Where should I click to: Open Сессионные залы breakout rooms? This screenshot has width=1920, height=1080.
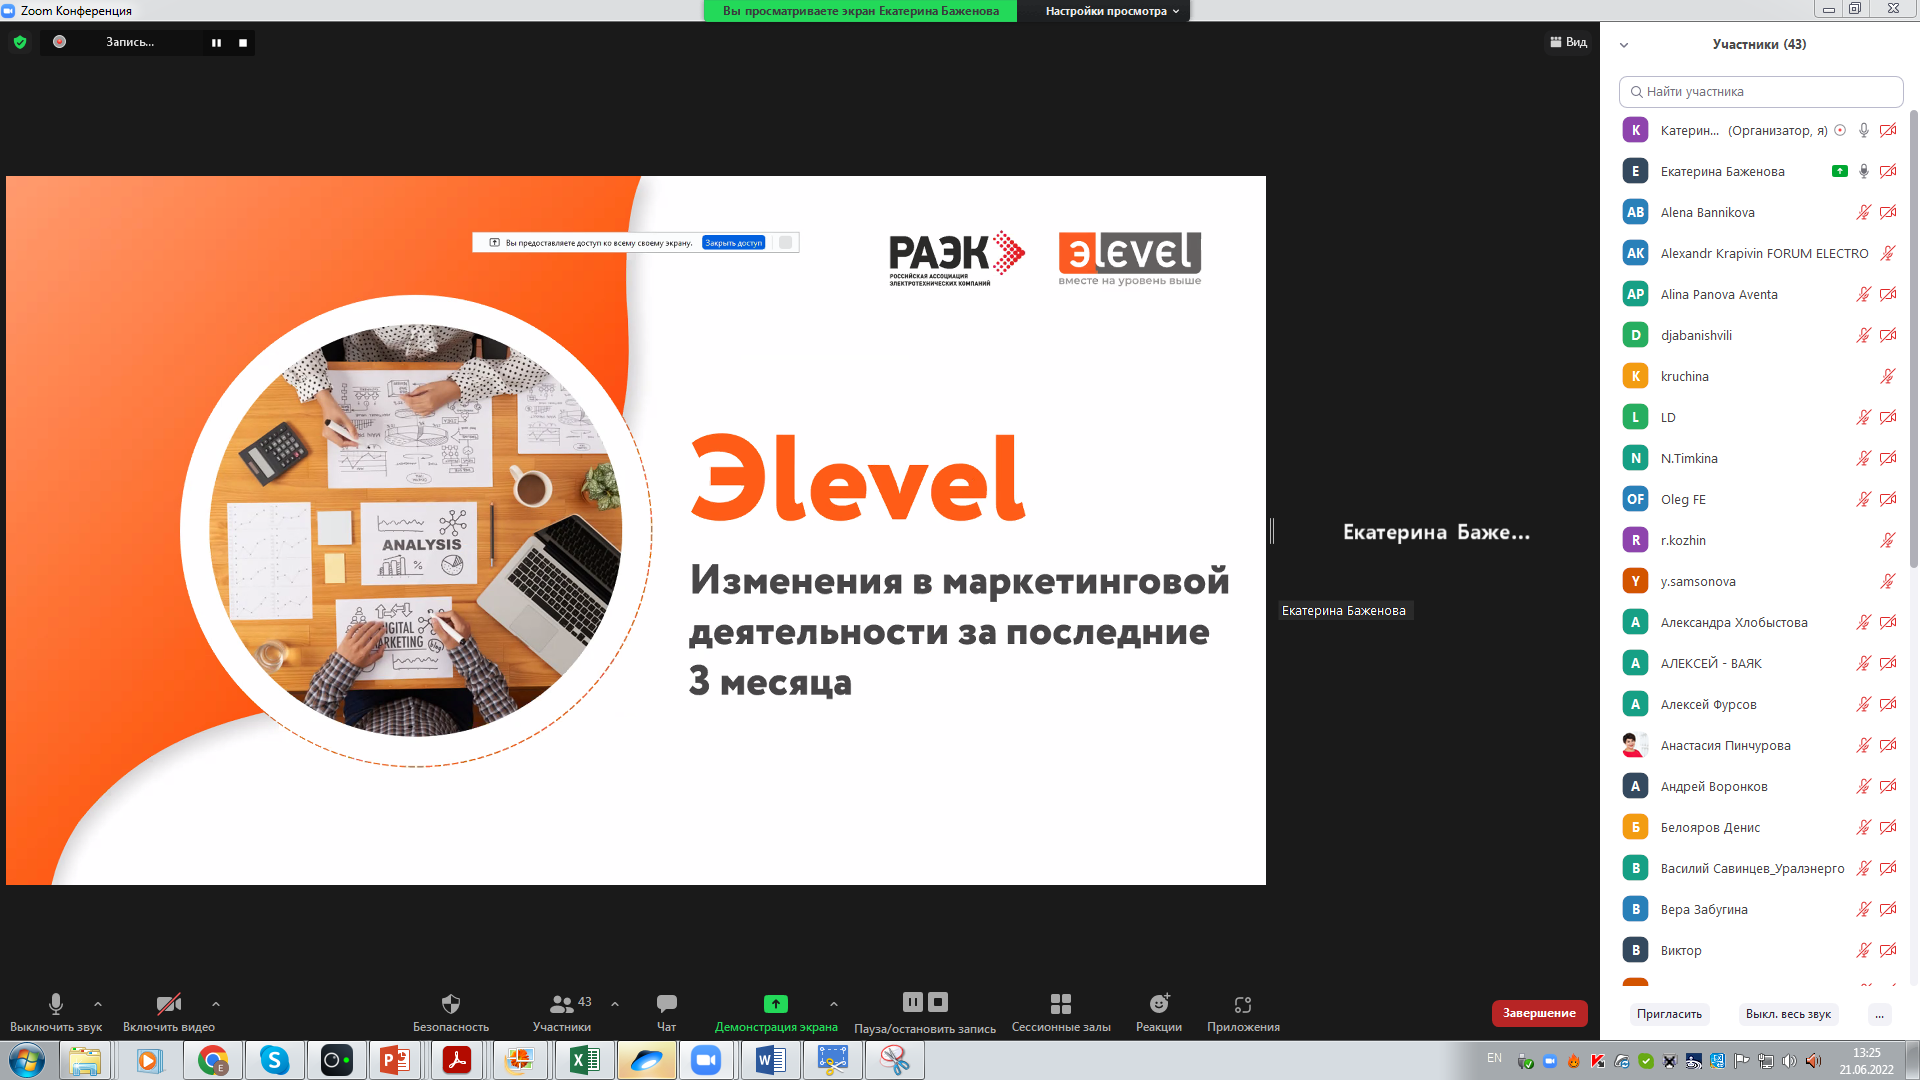point(1061,1012)
